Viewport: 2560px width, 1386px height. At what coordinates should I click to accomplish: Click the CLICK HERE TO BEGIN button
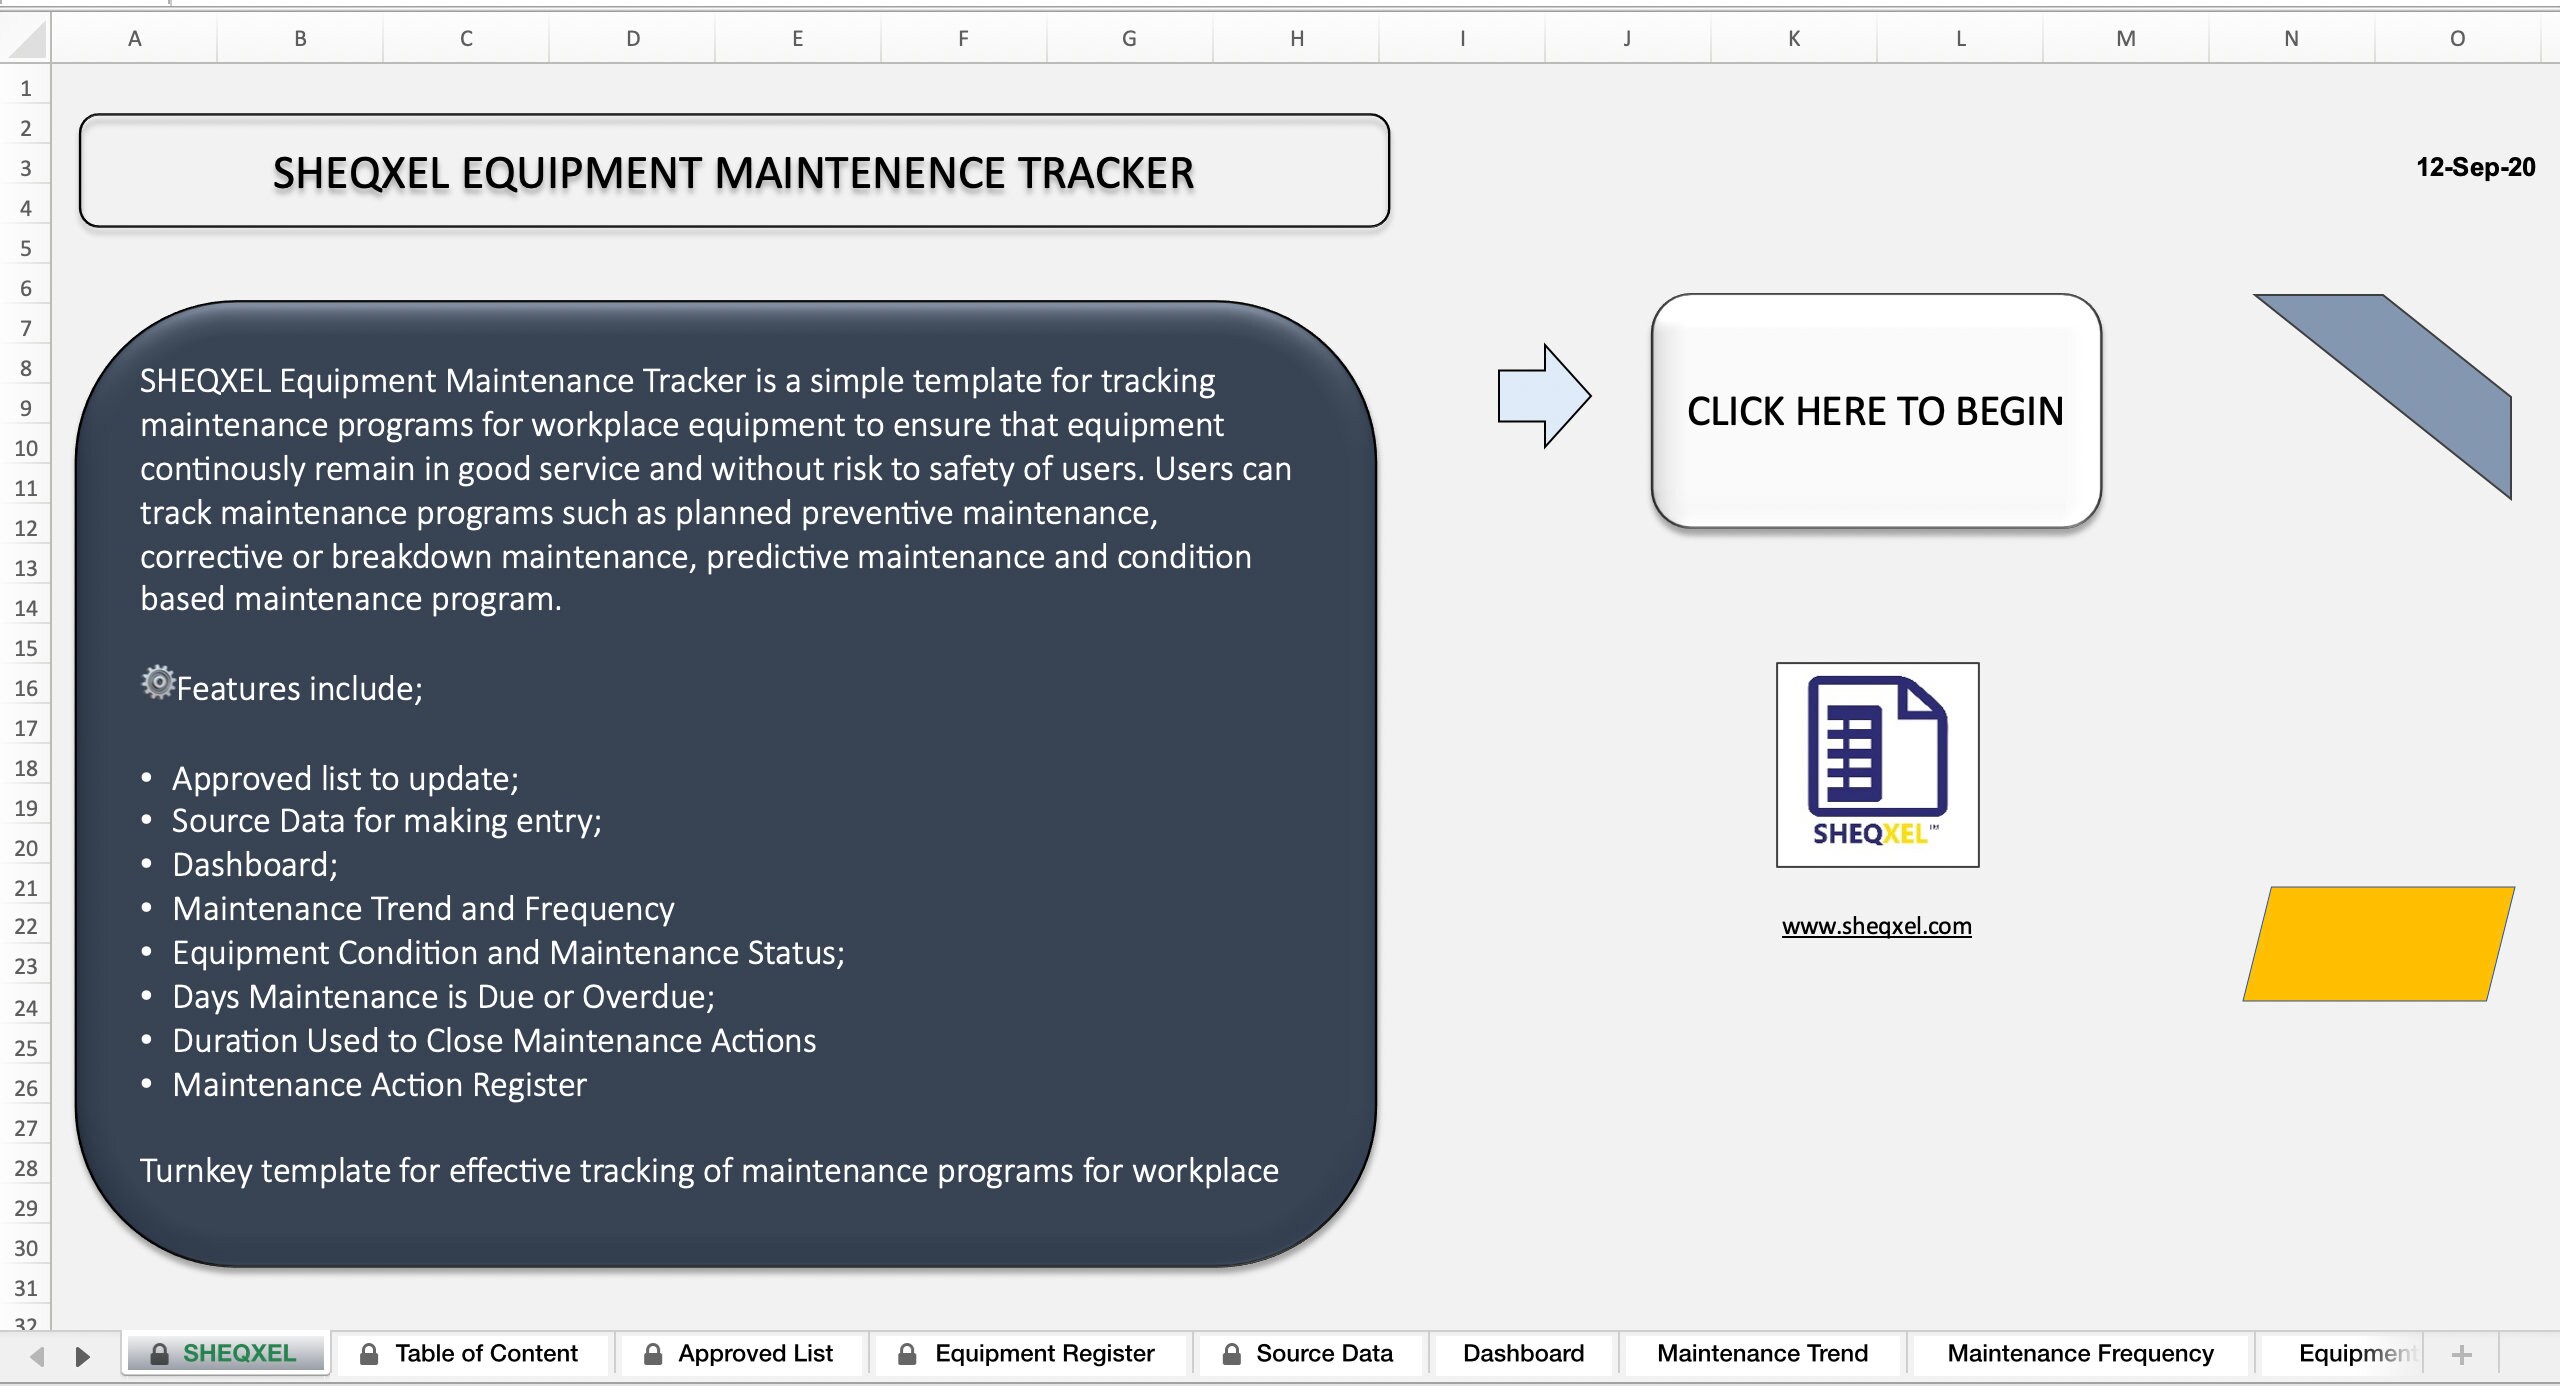pyautogui.click(x=1875, y=410)
